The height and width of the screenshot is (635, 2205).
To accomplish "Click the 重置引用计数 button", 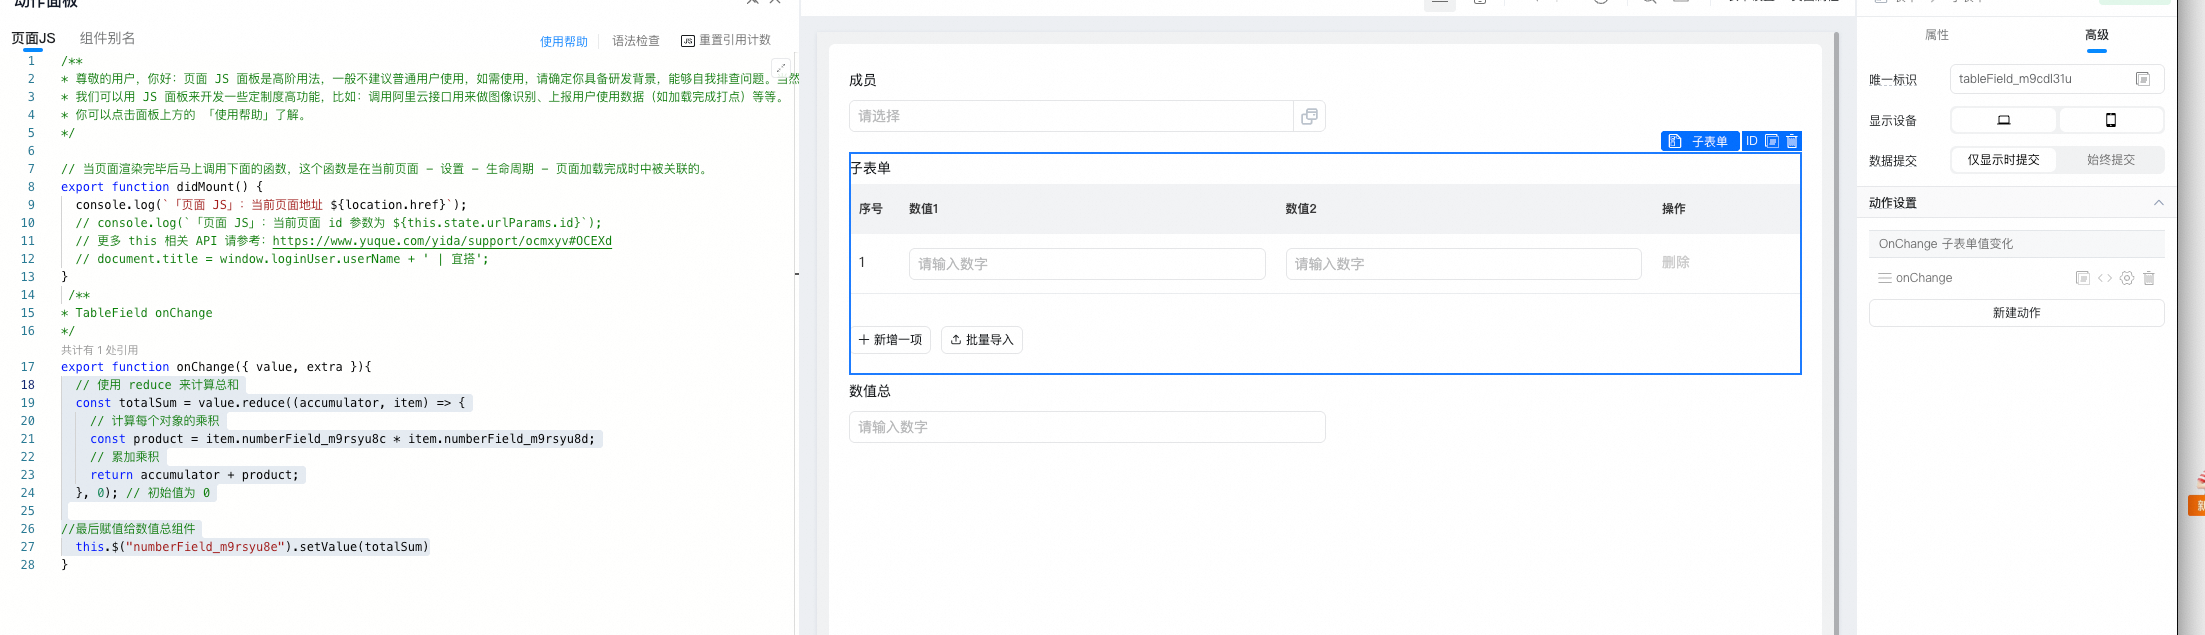I will [726, 40].
